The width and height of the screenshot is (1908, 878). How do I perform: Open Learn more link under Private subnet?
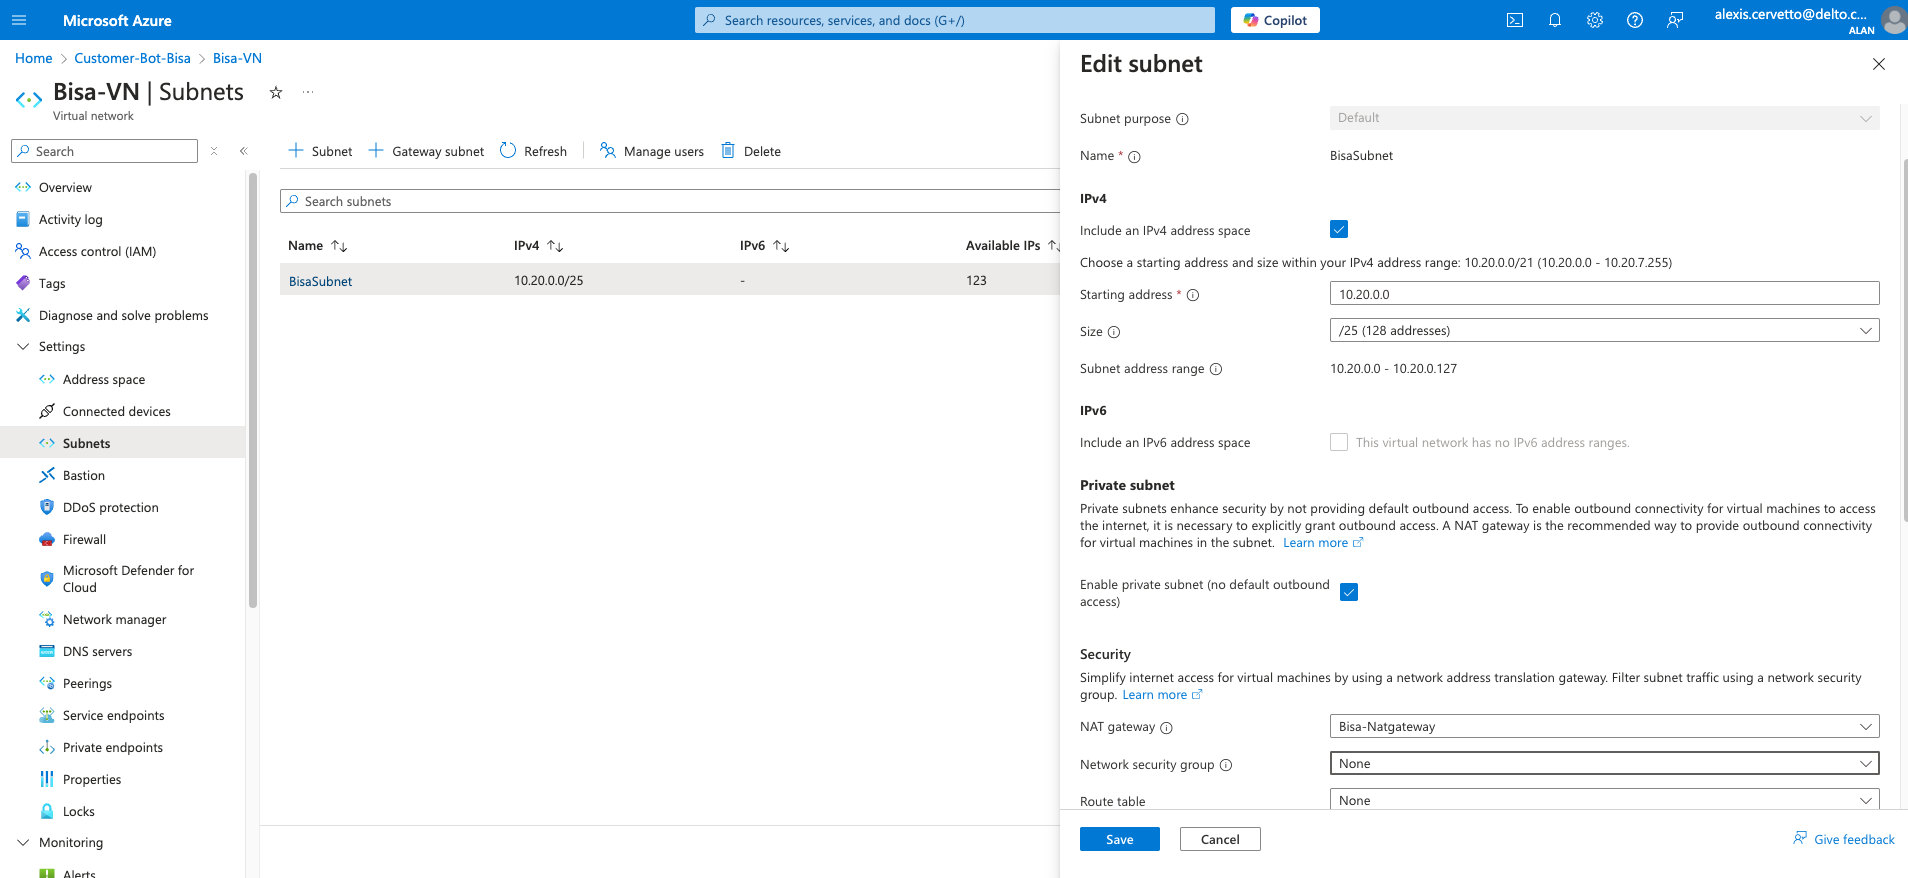coord(1323,543)
